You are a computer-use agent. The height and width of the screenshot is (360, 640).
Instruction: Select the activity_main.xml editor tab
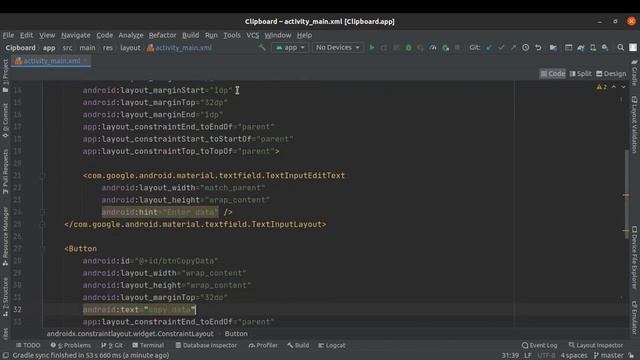pyautogui.click(x=51, y=61)
